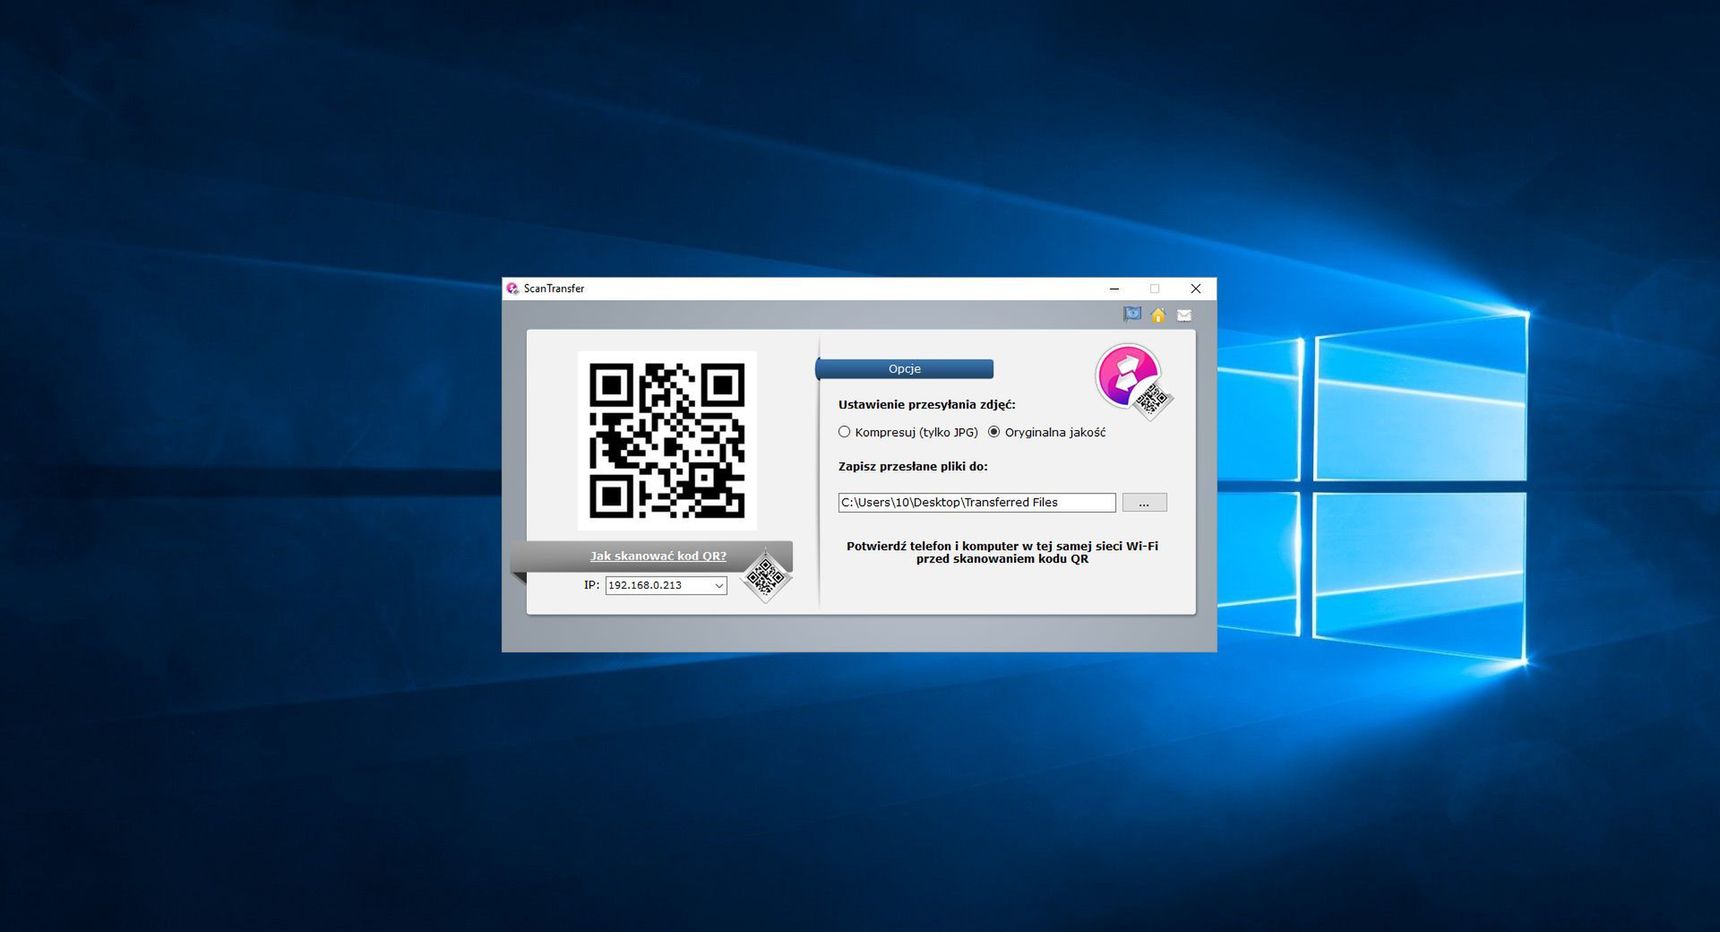Open the home page icon
The image size is (1720, 932).
coord(1158,315)
